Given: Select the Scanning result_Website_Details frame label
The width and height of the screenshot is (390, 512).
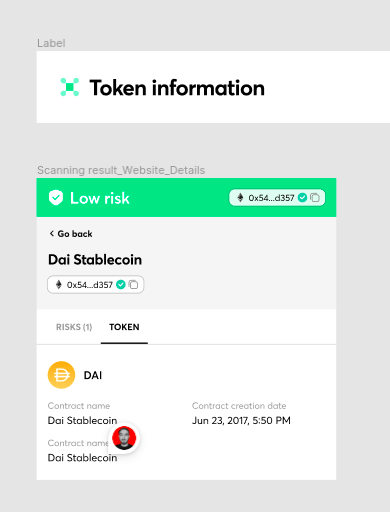Looking at the screenshot, I should coord(121,170).
